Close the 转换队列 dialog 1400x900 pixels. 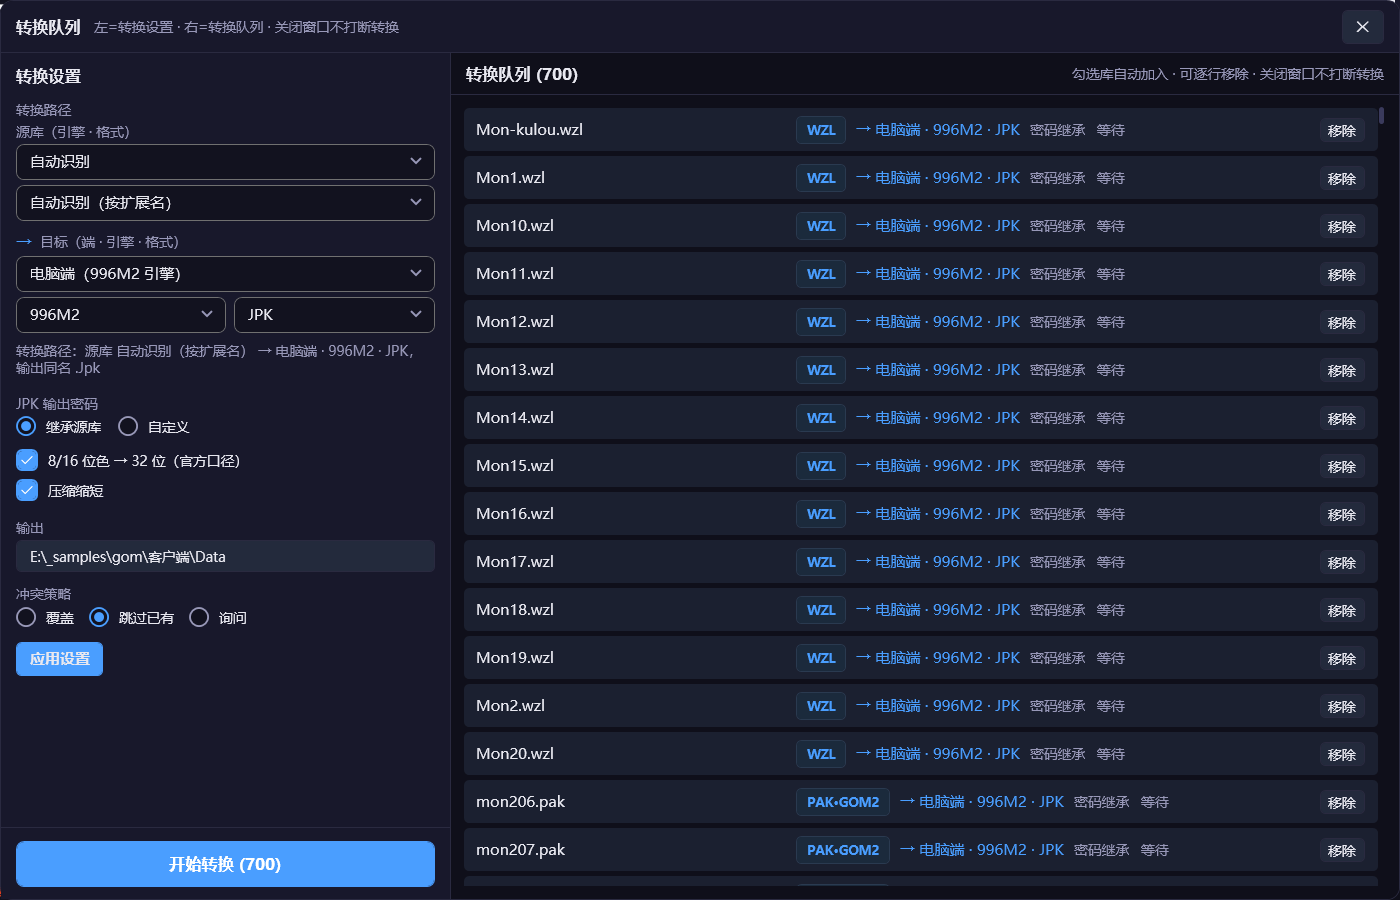click(x=1362, y=27)
